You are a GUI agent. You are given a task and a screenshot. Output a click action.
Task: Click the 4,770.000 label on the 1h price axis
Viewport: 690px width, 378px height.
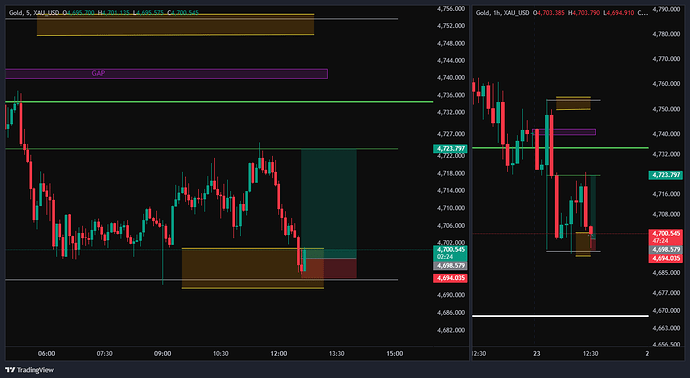pyautogui.click(x=667, y=59)
